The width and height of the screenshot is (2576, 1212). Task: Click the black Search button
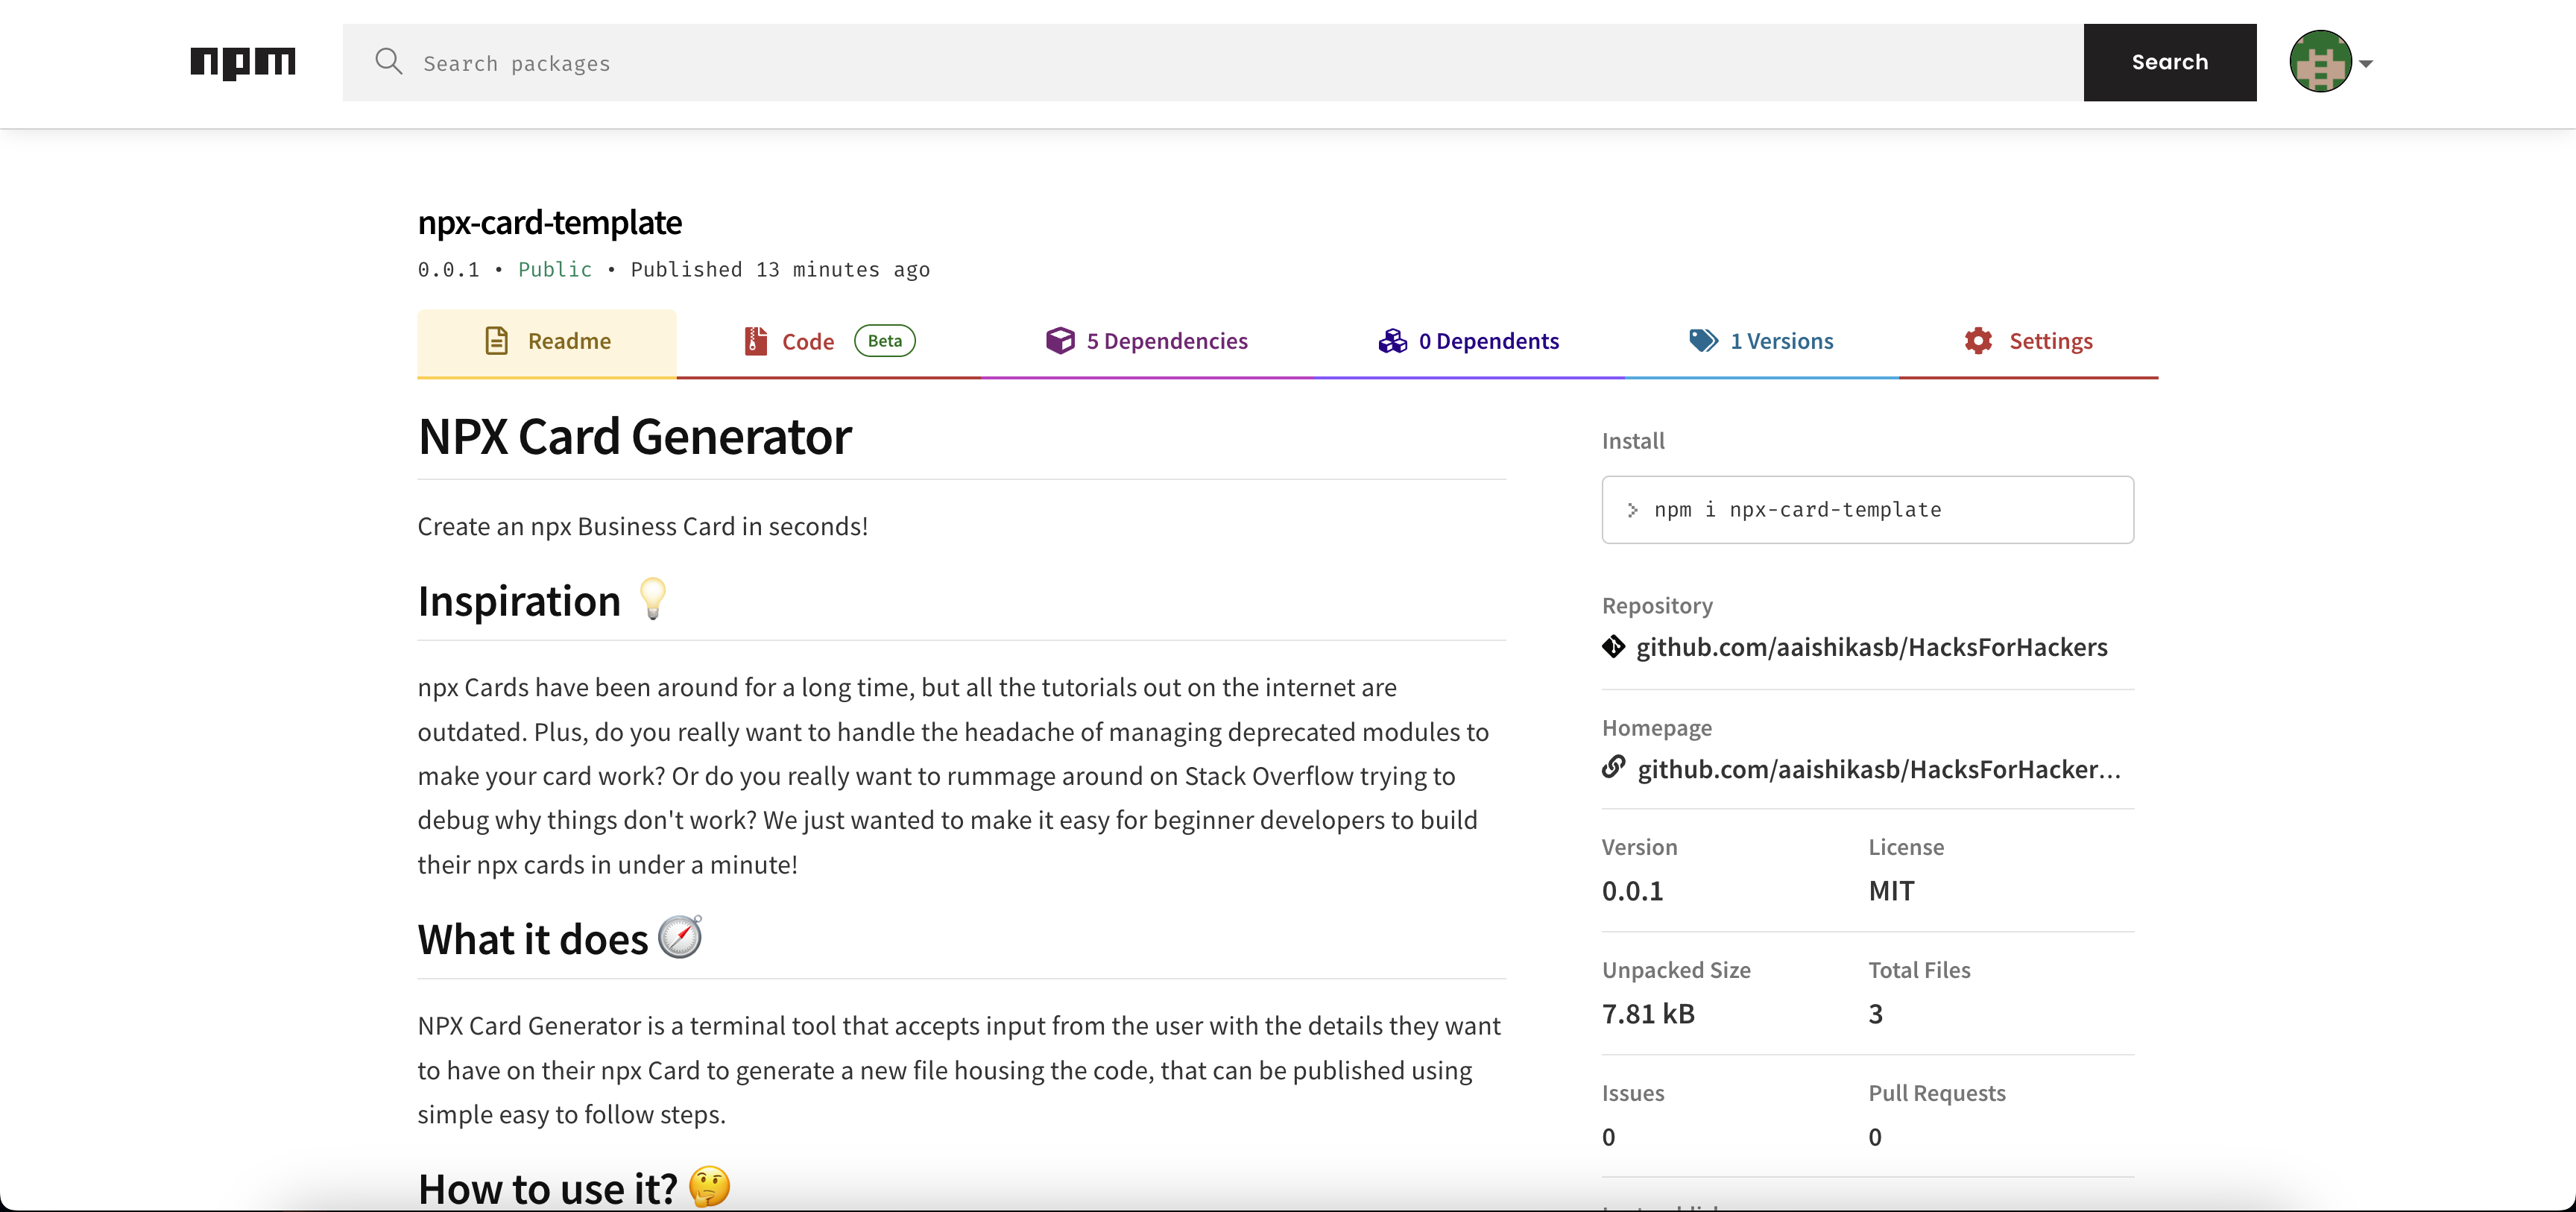click(x=2169, y=62)
